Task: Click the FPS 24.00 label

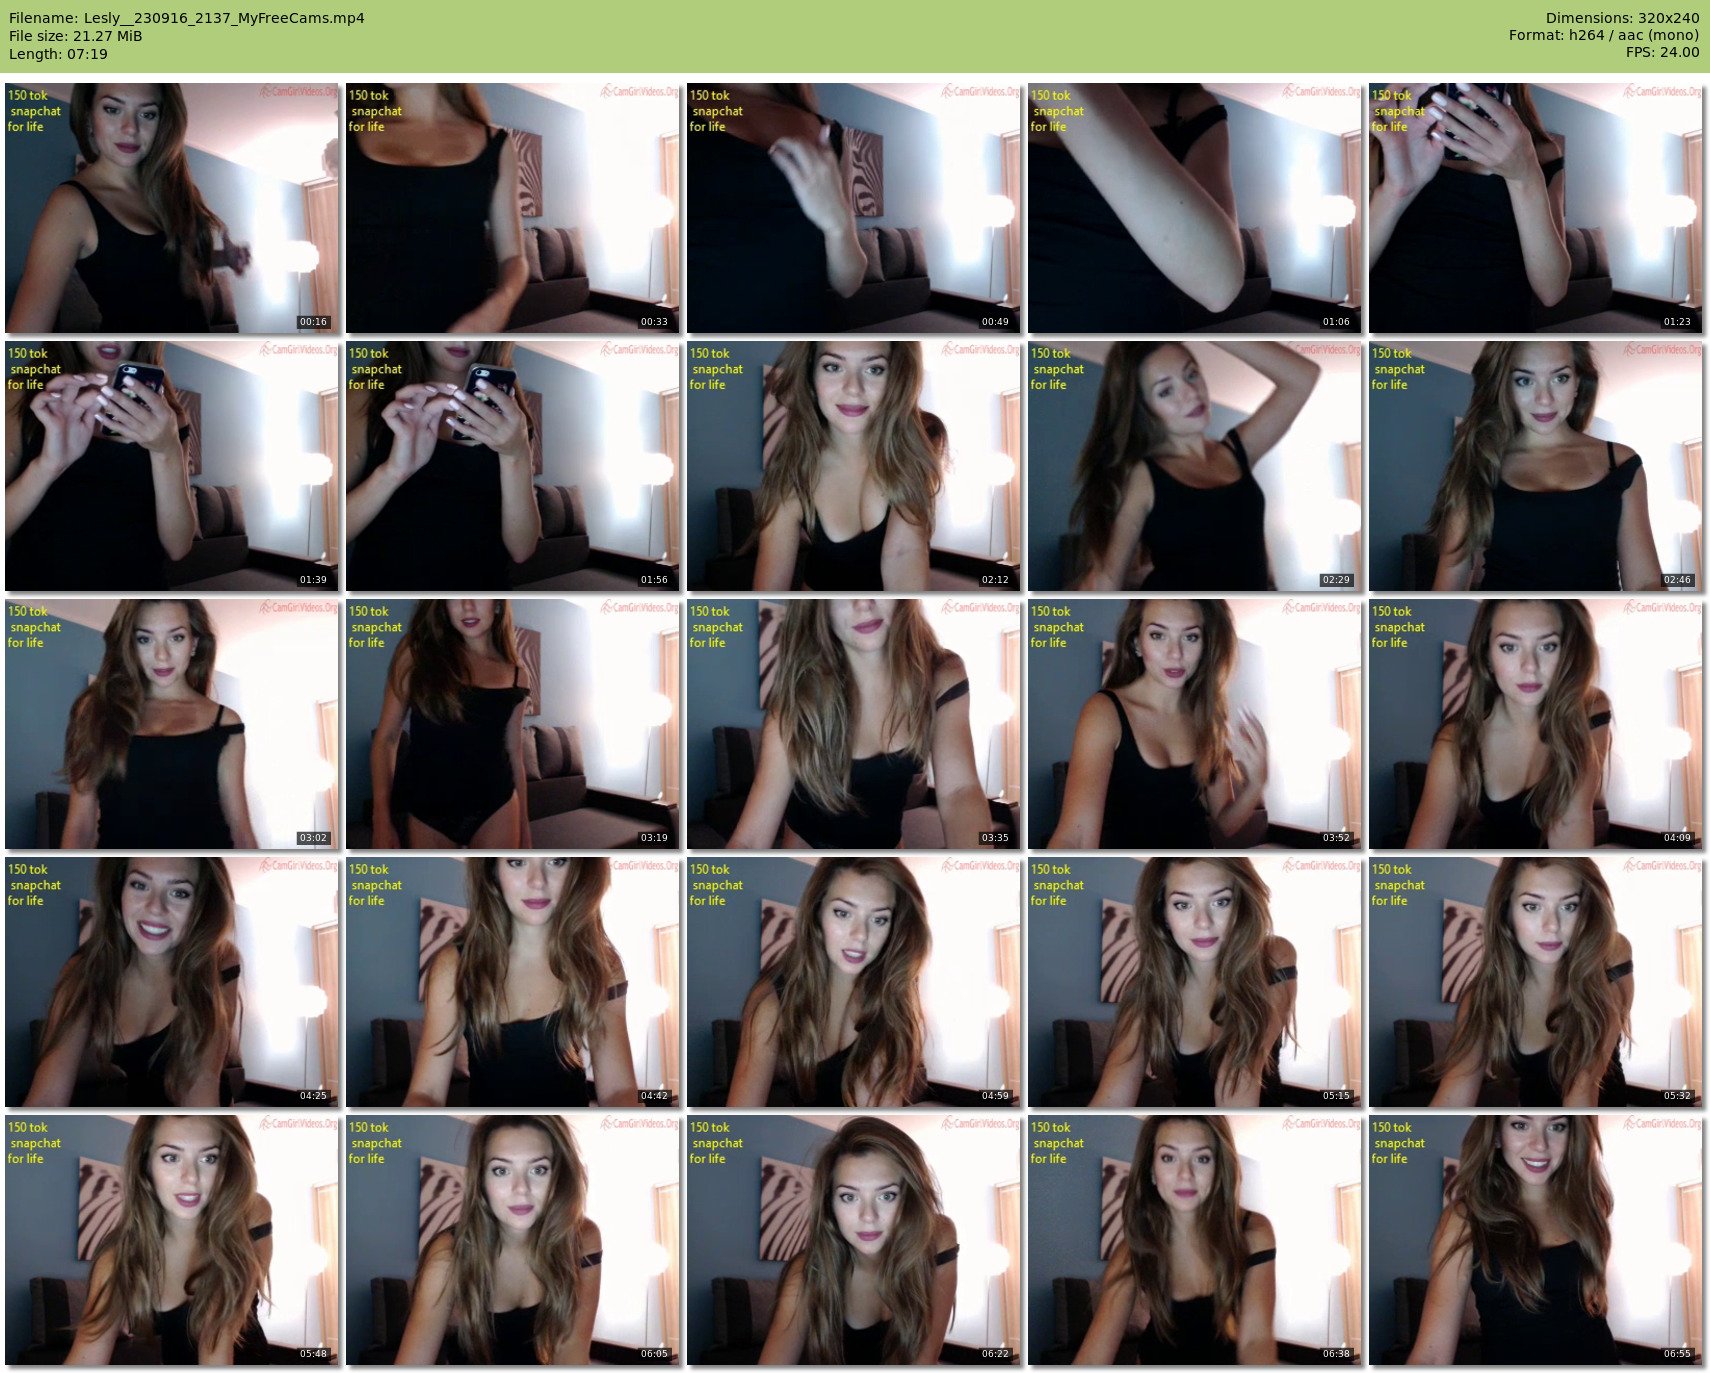Action: coord(1662,52)
